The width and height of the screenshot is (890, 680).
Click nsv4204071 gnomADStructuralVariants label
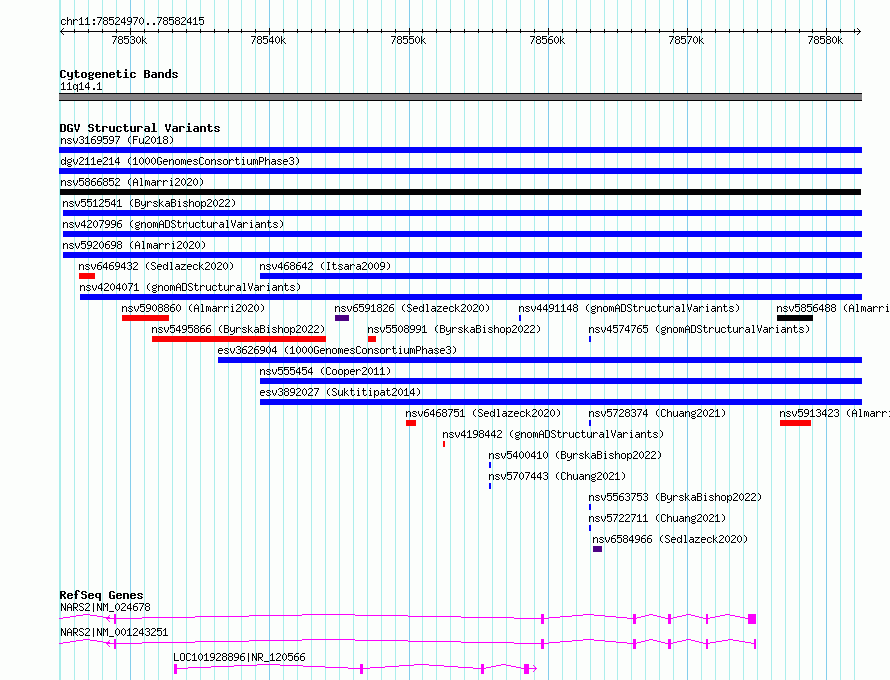click(x=190, y=287)
